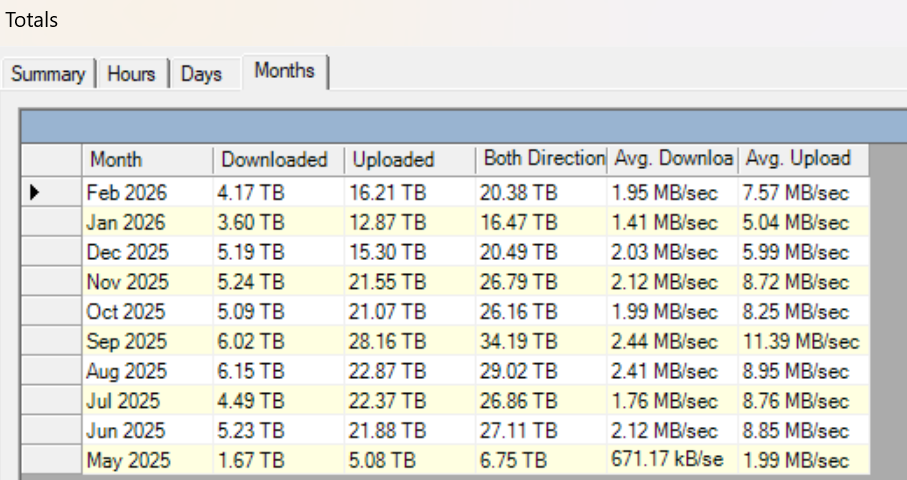Open the Hours tab
907x480 pixels.
pyautogui.click(x=132, y=73)
